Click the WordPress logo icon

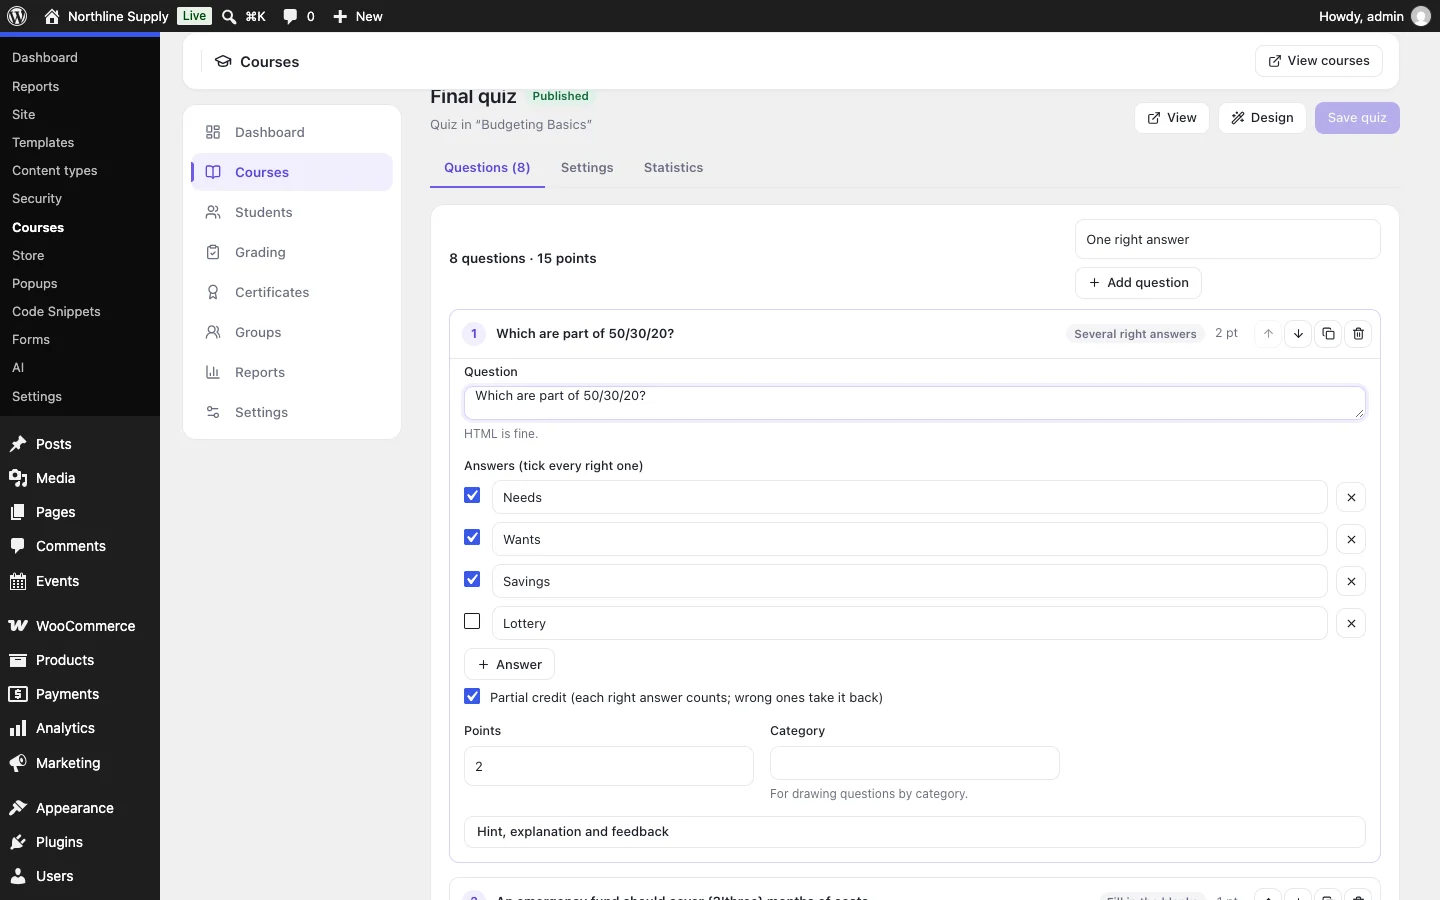(x=17, y=16)
